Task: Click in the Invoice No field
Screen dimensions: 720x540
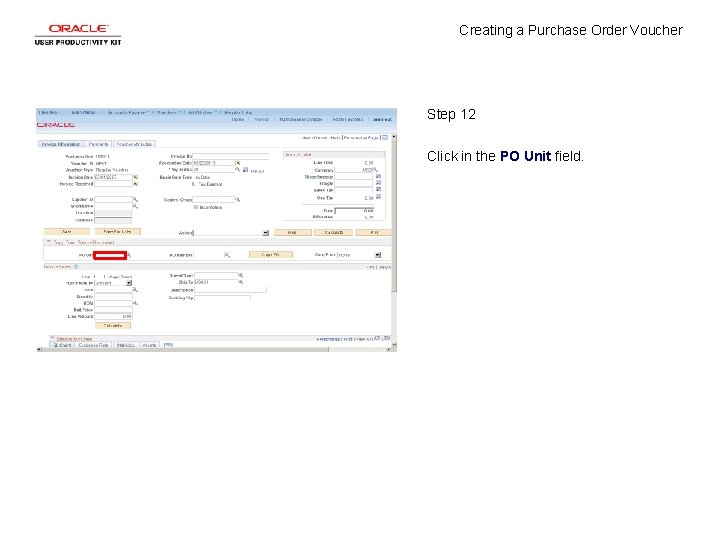Action: click(231, 157)
